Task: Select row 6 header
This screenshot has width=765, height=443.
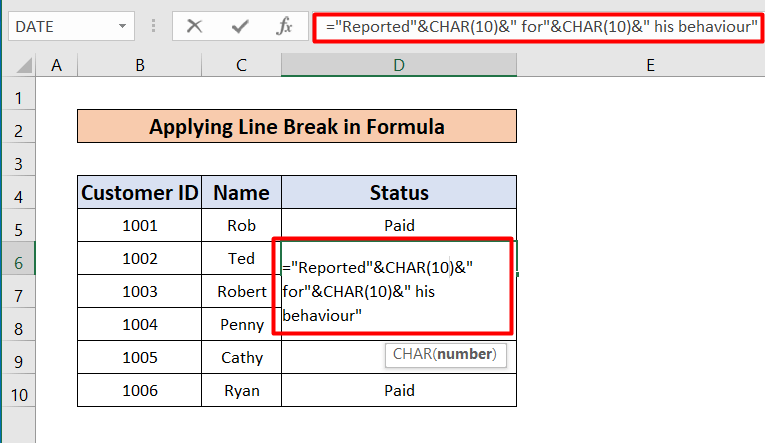Action: coord(18,259)
